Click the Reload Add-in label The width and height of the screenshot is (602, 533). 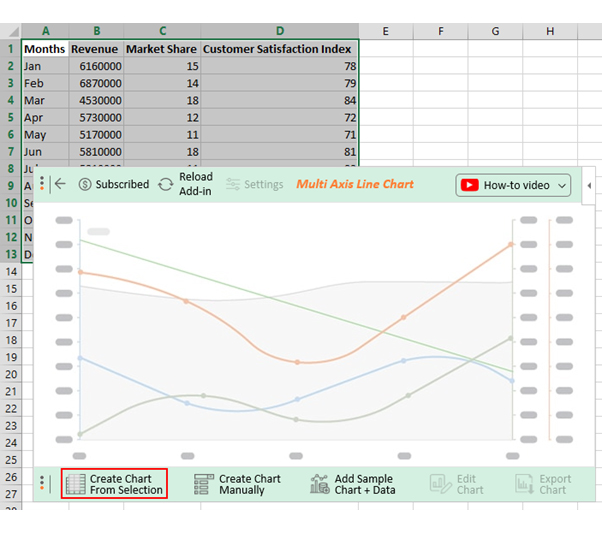(196, 184)
